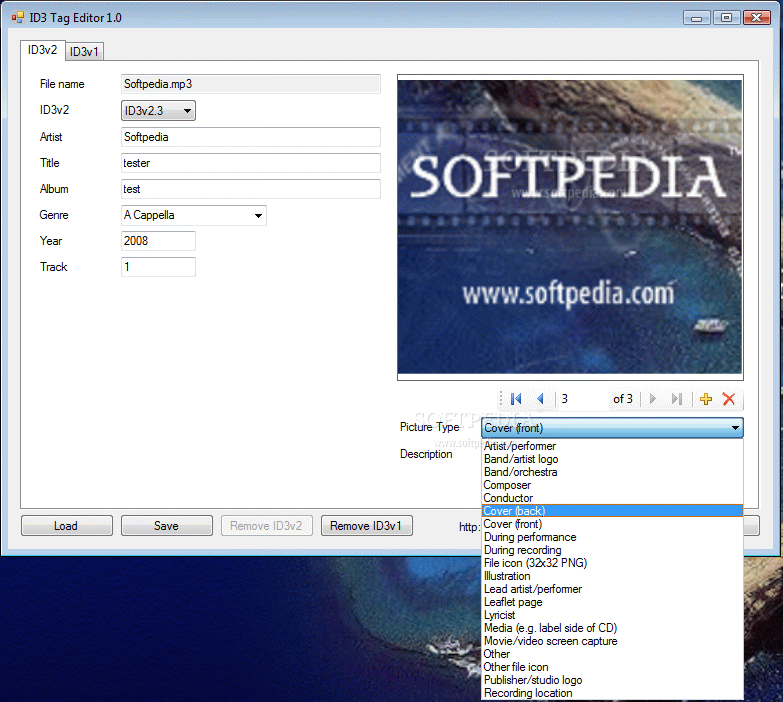Select Conductor picture type
This screenshot has height=702, width=783.
click(x=612, y=498)
